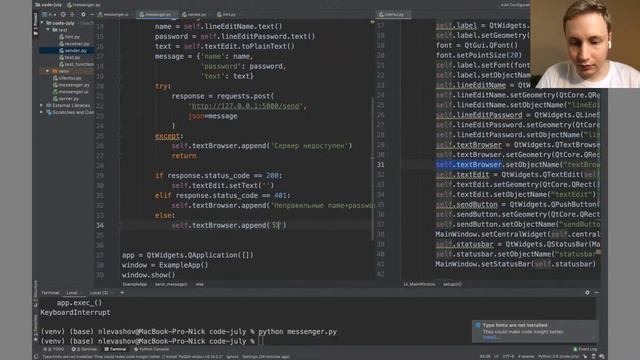The height and width of the screenshot is (360, 640).
Task: Open terminal panel settings gear
Action: pyautogui.click(x=587, y=293)
